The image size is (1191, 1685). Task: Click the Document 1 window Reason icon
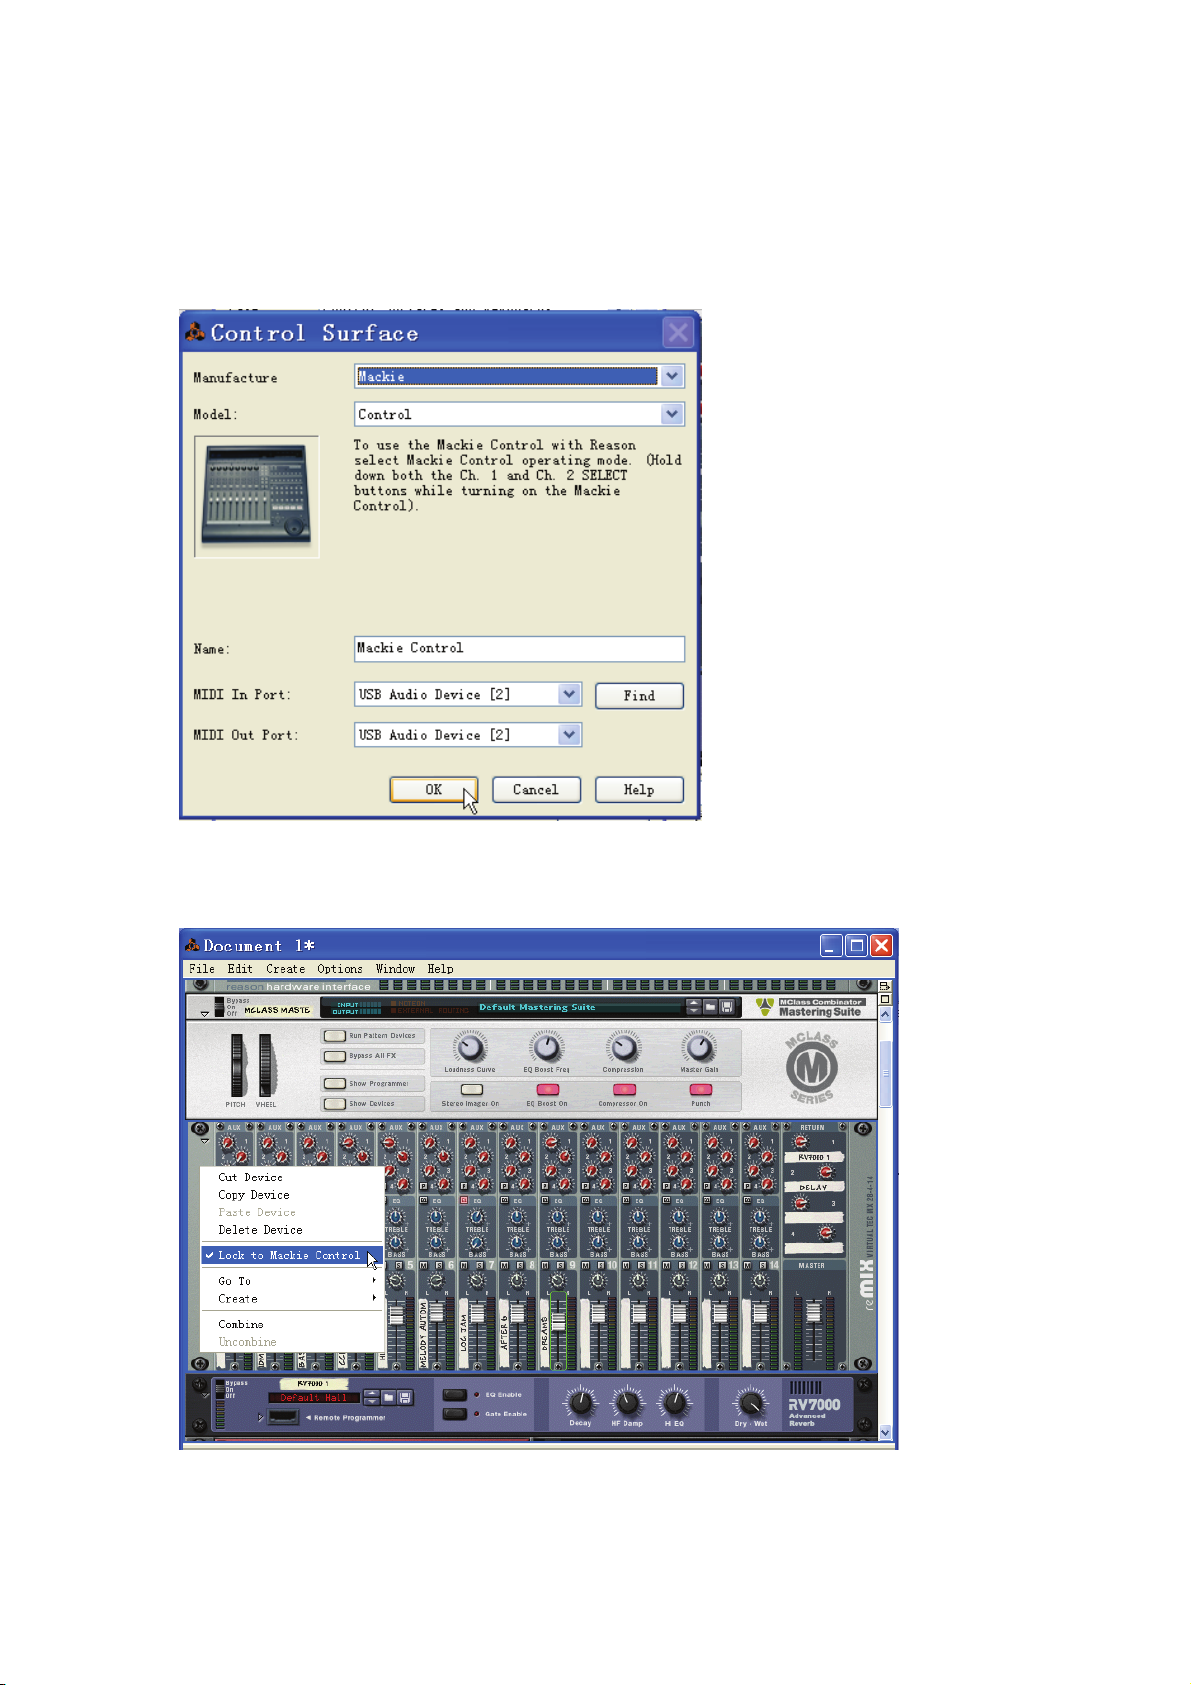point(192,945)
